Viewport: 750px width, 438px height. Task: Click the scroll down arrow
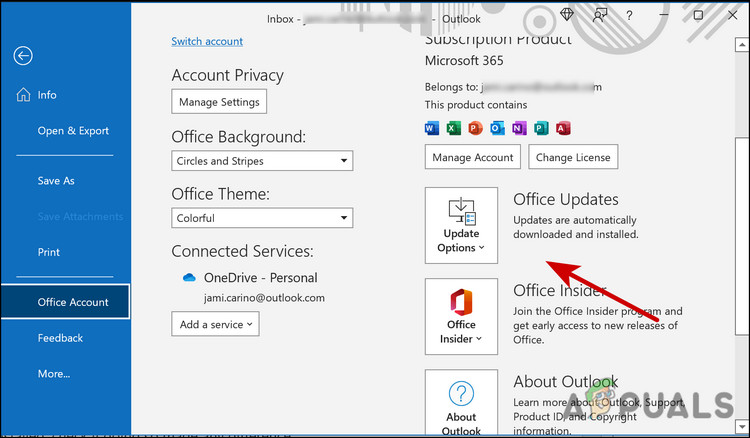click(x=741, y=425)
